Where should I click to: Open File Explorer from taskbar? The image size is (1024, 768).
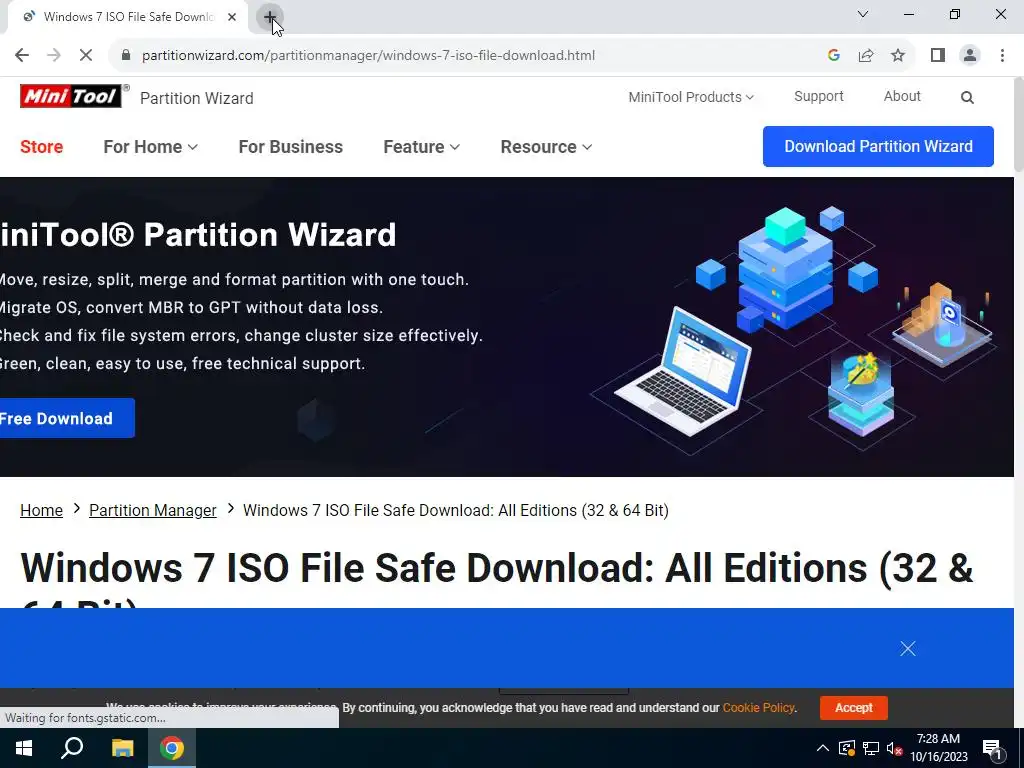click(x=122, y=748)
